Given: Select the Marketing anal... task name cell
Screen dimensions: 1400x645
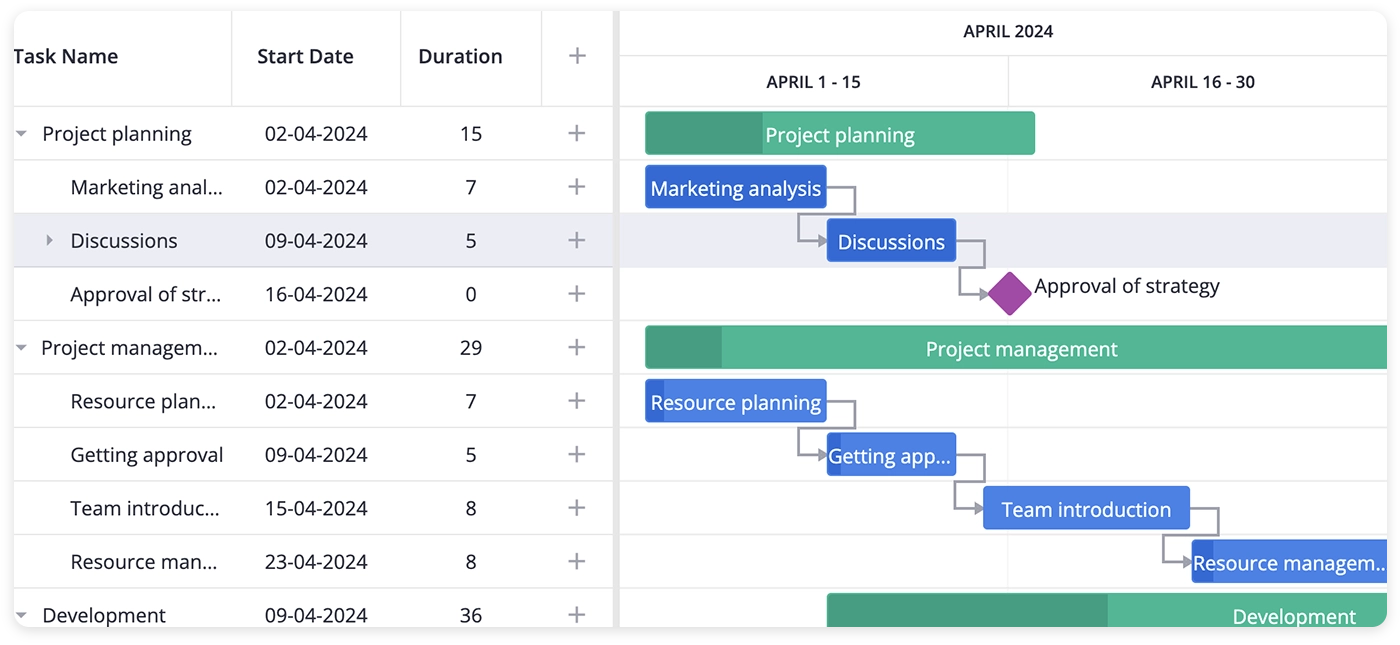Looking at the screenshot, I should pos(147,187).
